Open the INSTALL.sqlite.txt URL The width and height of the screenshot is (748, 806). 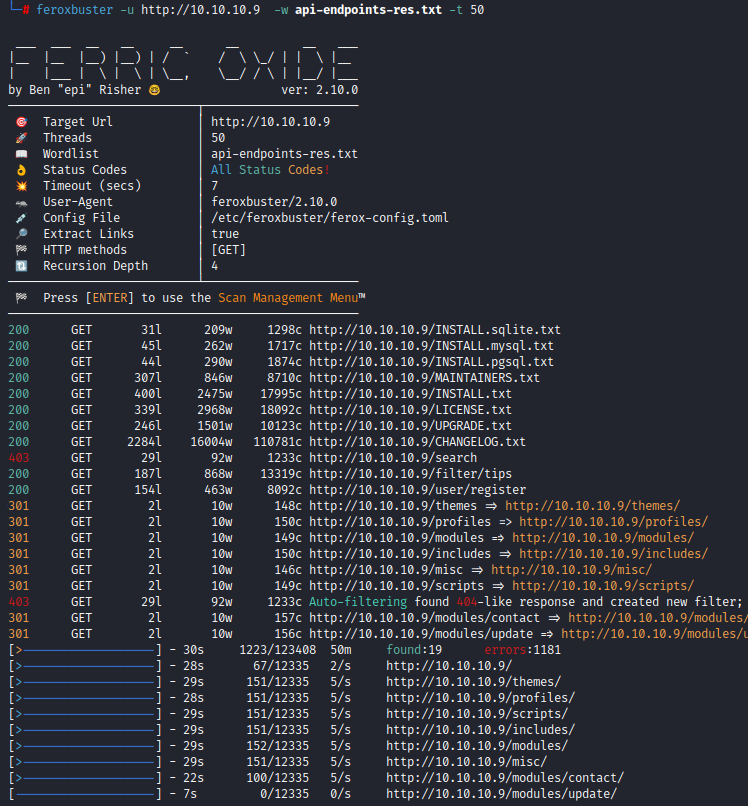coord(435,330)
